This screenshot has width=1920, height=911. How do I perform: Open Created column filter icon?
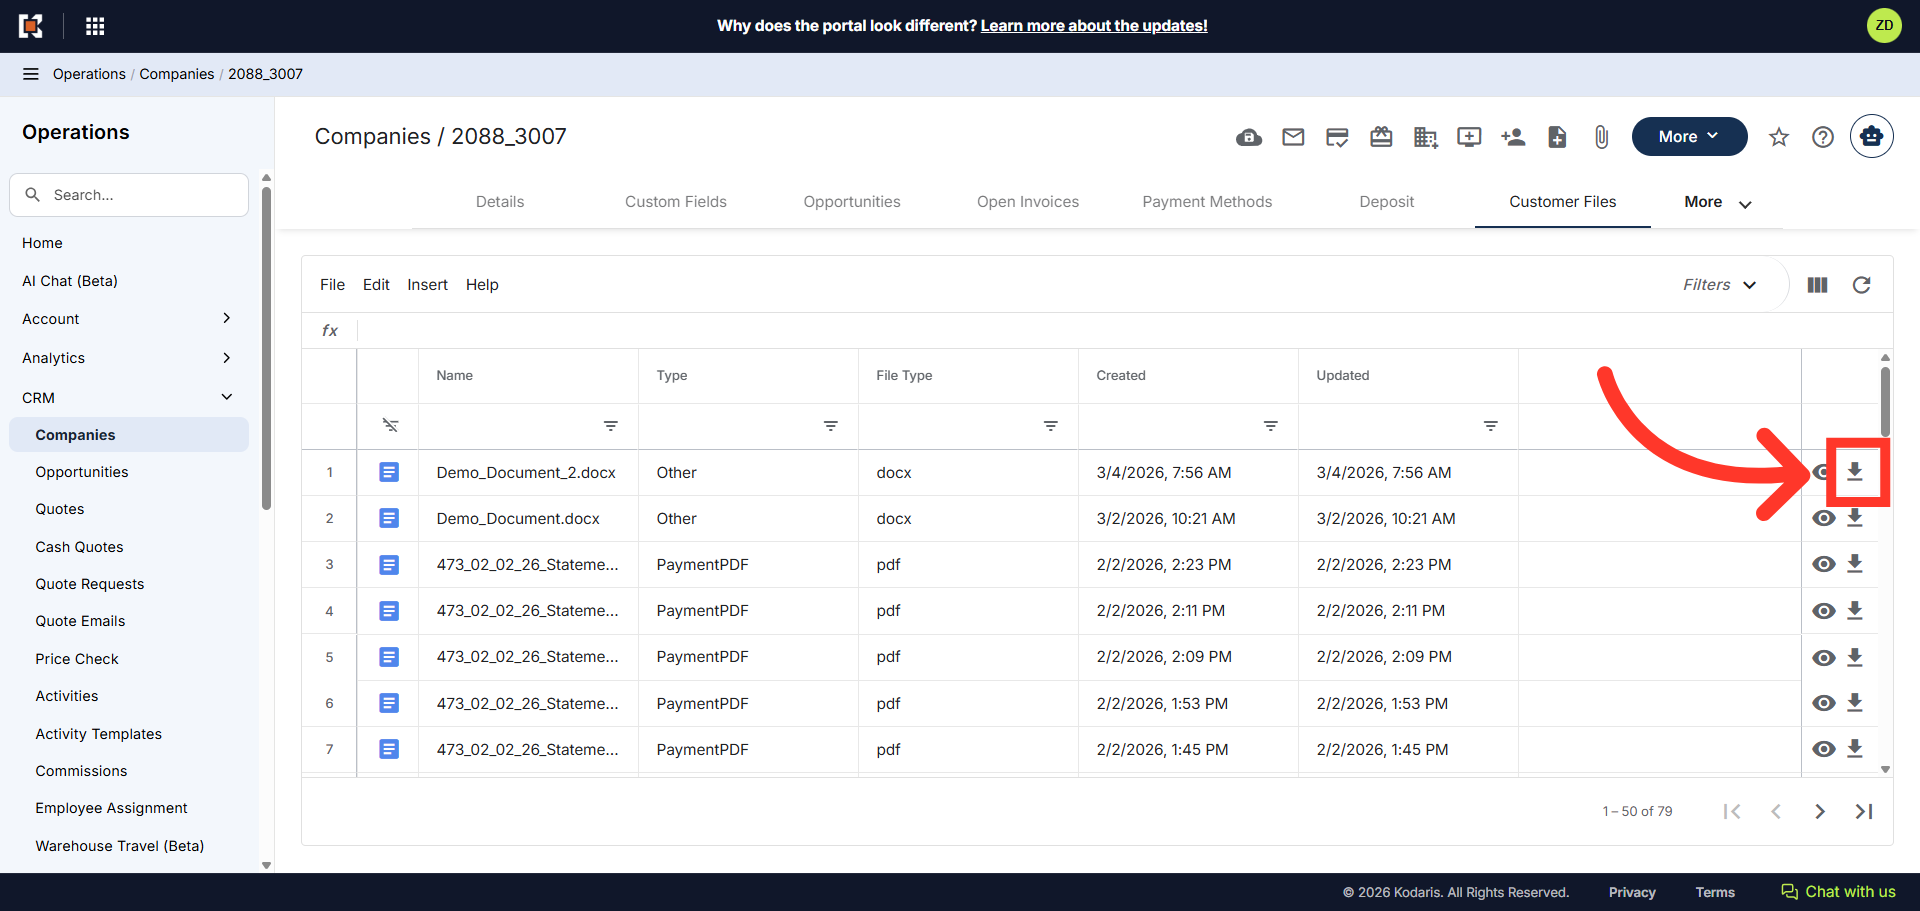(x=1270, y=426)
